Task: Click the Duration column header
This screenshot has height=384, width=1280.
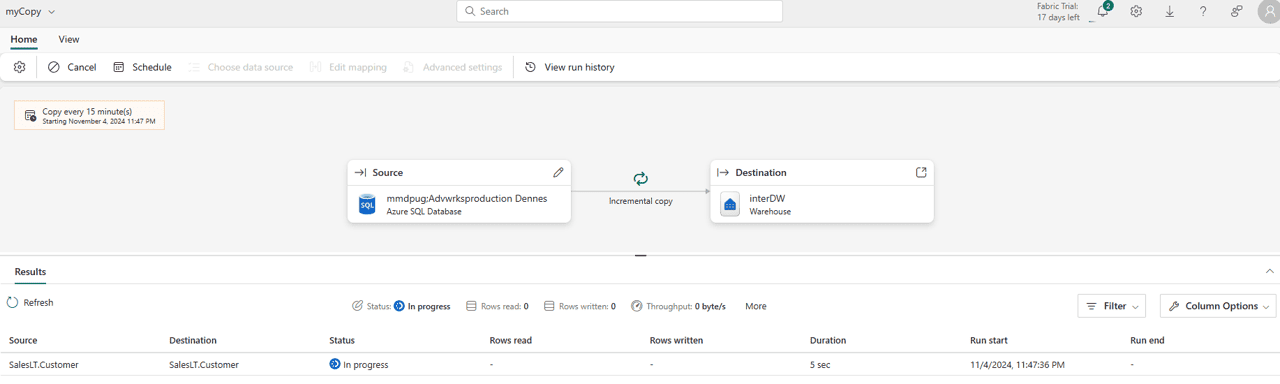Action: pos(828,341)
